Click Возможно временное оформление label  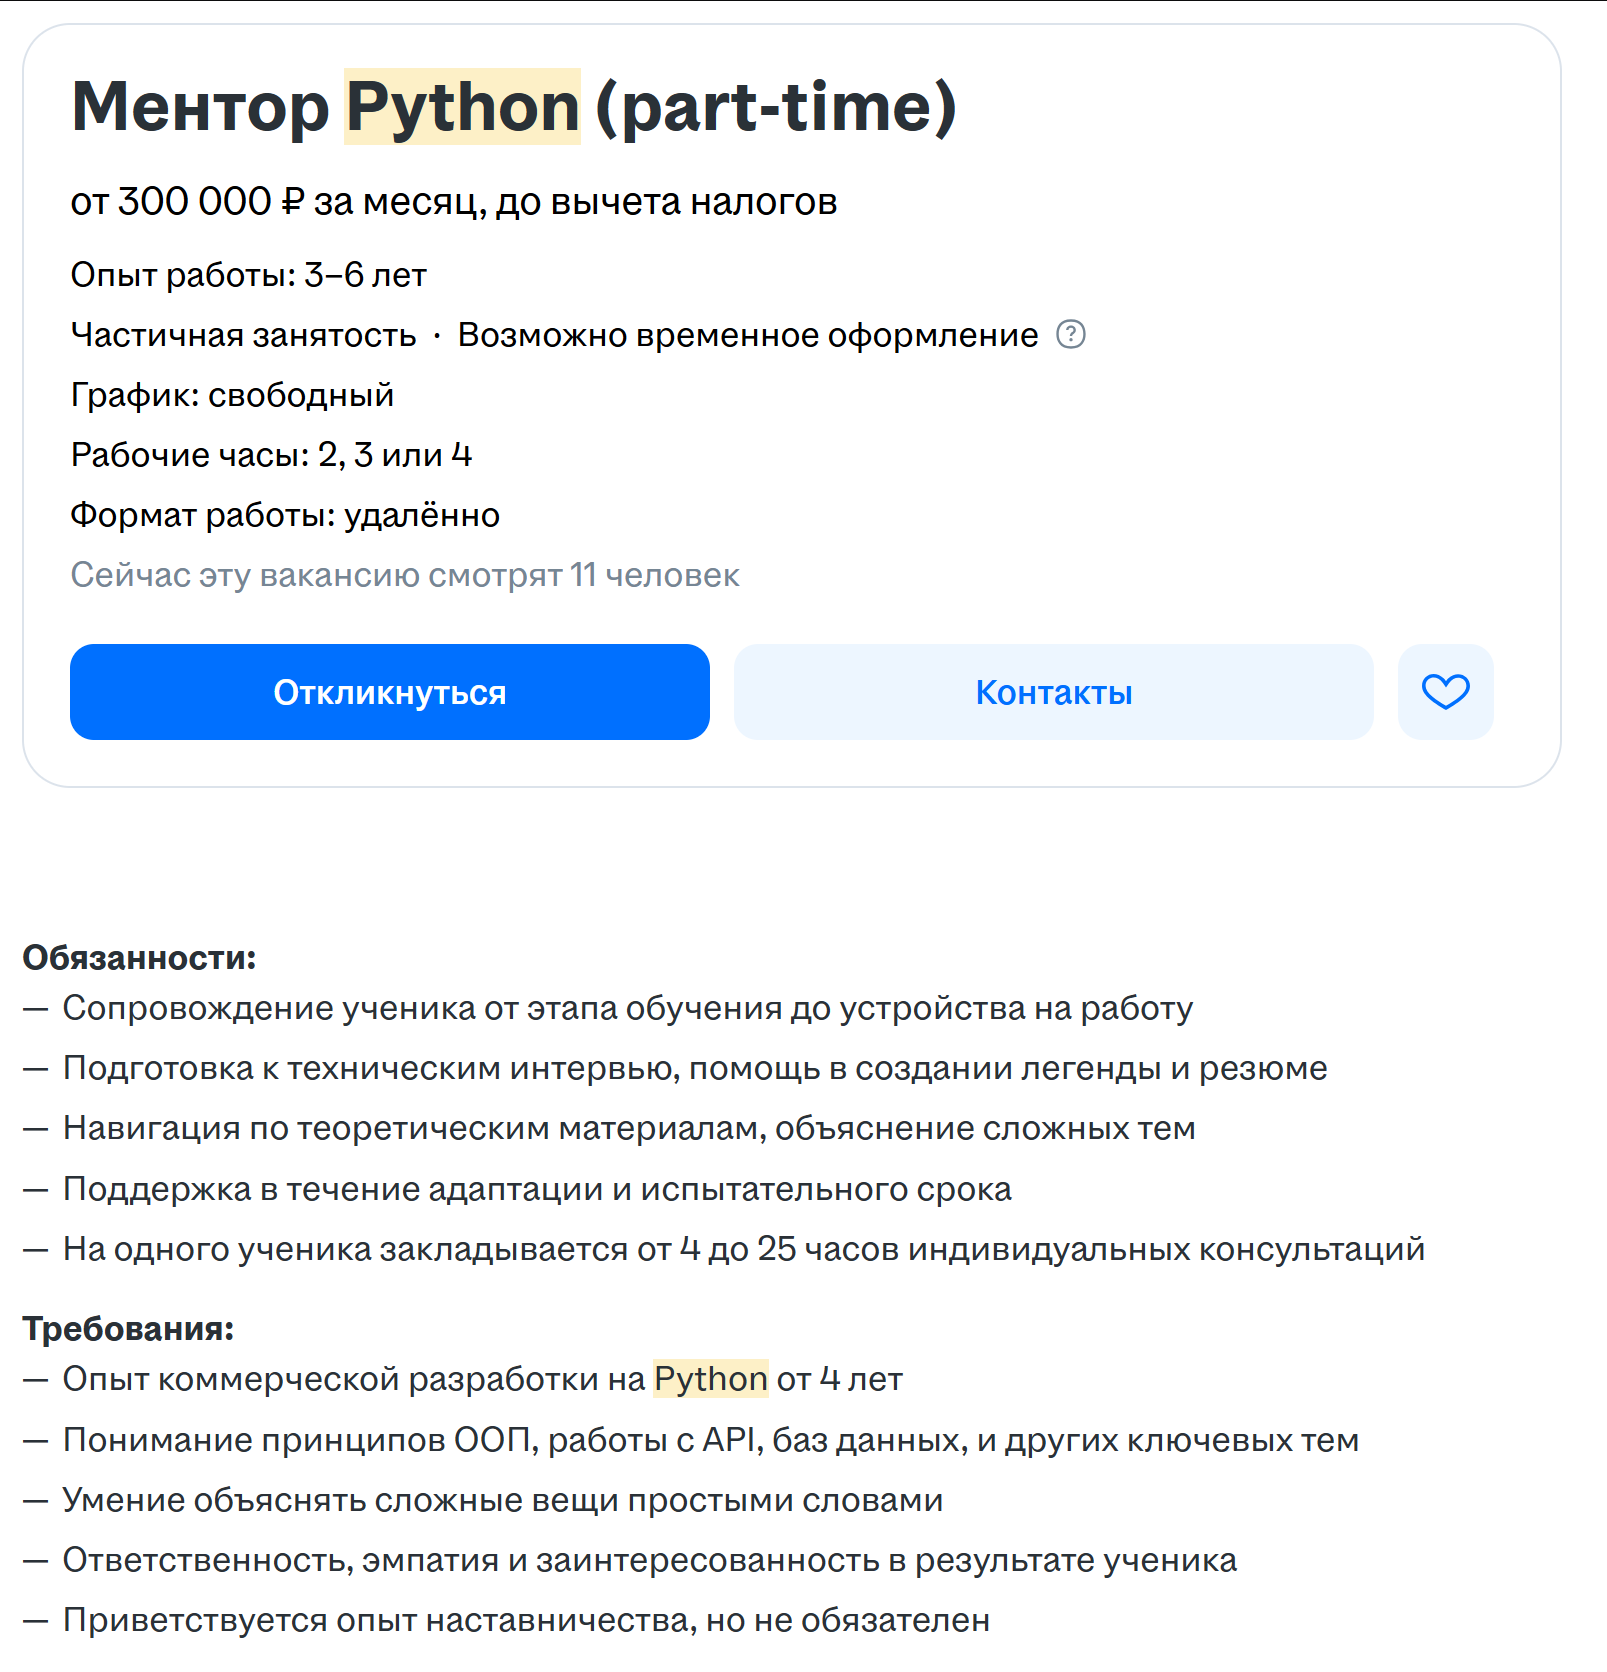(747, 335)
